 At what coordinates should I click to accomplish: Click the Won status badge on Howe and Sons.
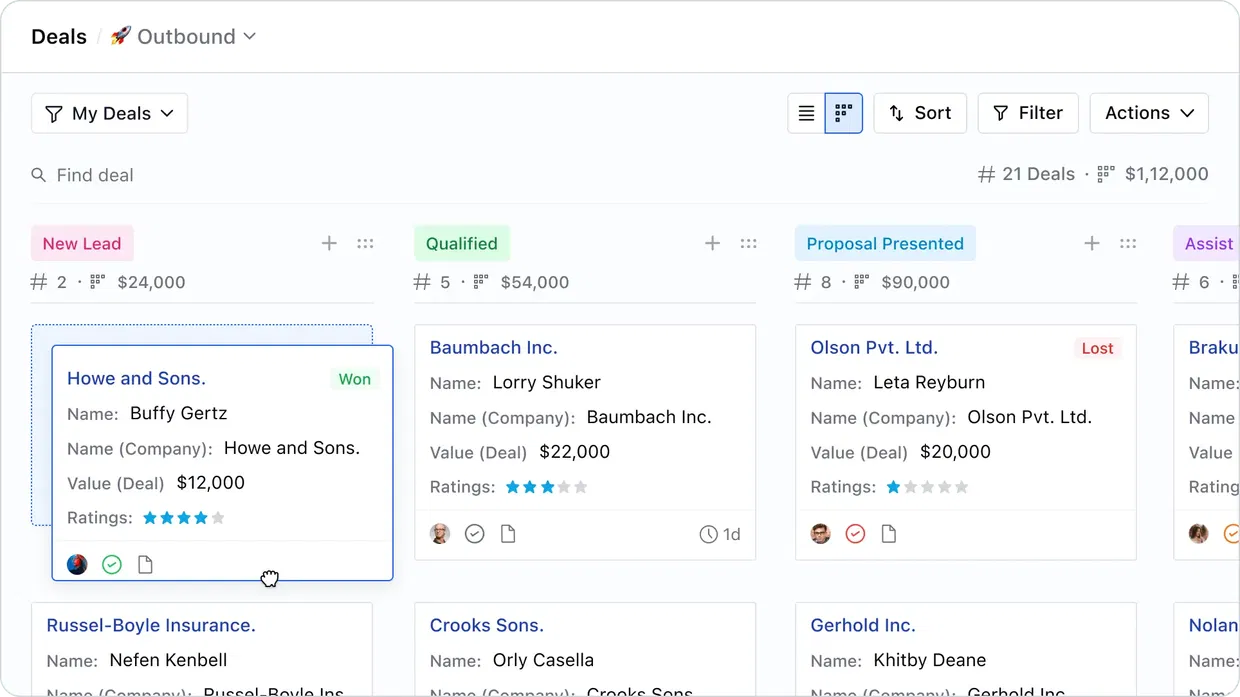coord(354,379)
